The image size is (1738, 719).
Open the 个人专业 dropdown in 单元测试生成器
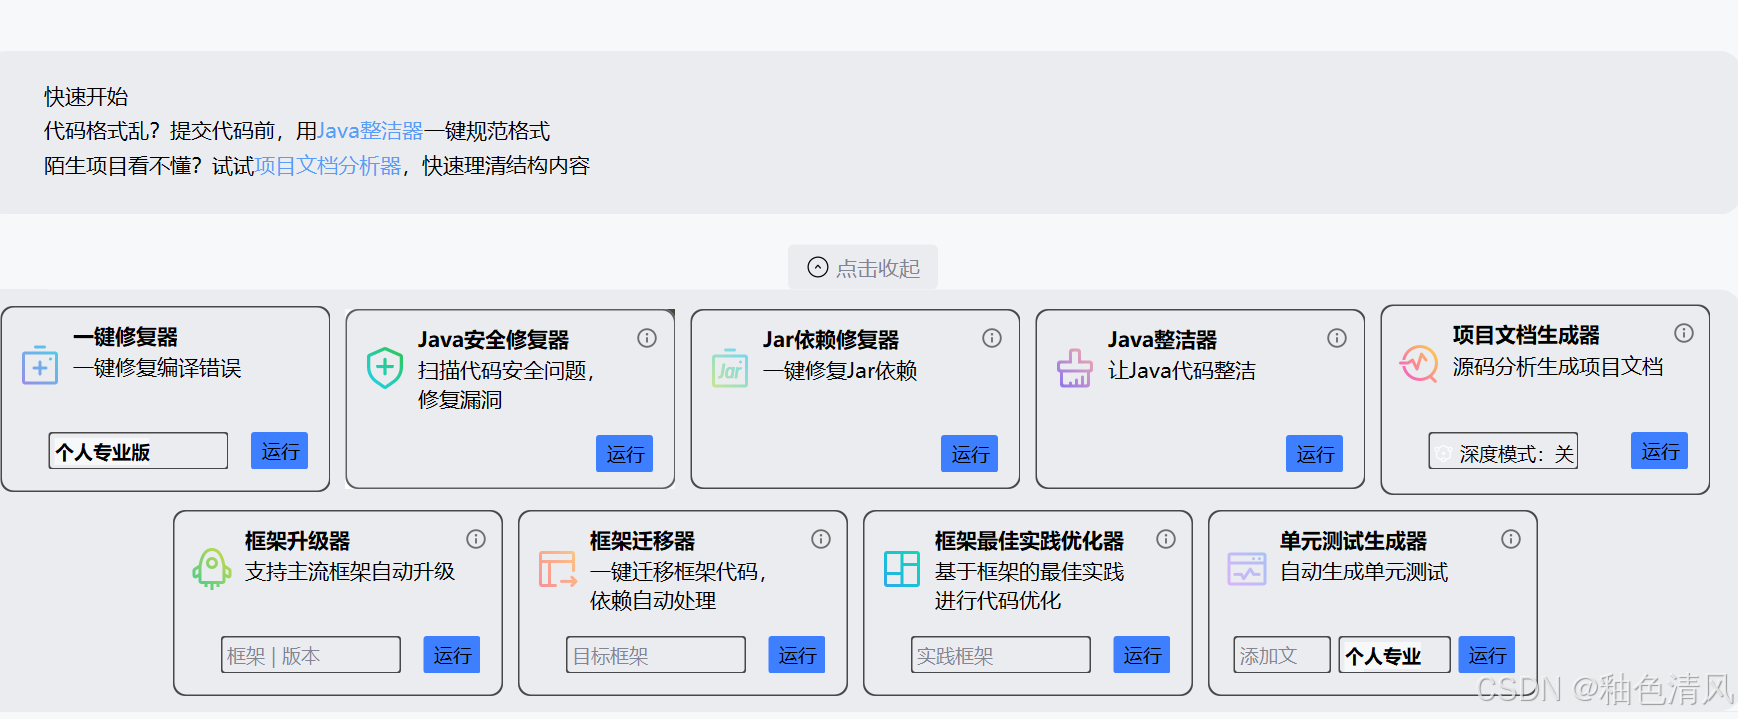(x=1395, y=655)
